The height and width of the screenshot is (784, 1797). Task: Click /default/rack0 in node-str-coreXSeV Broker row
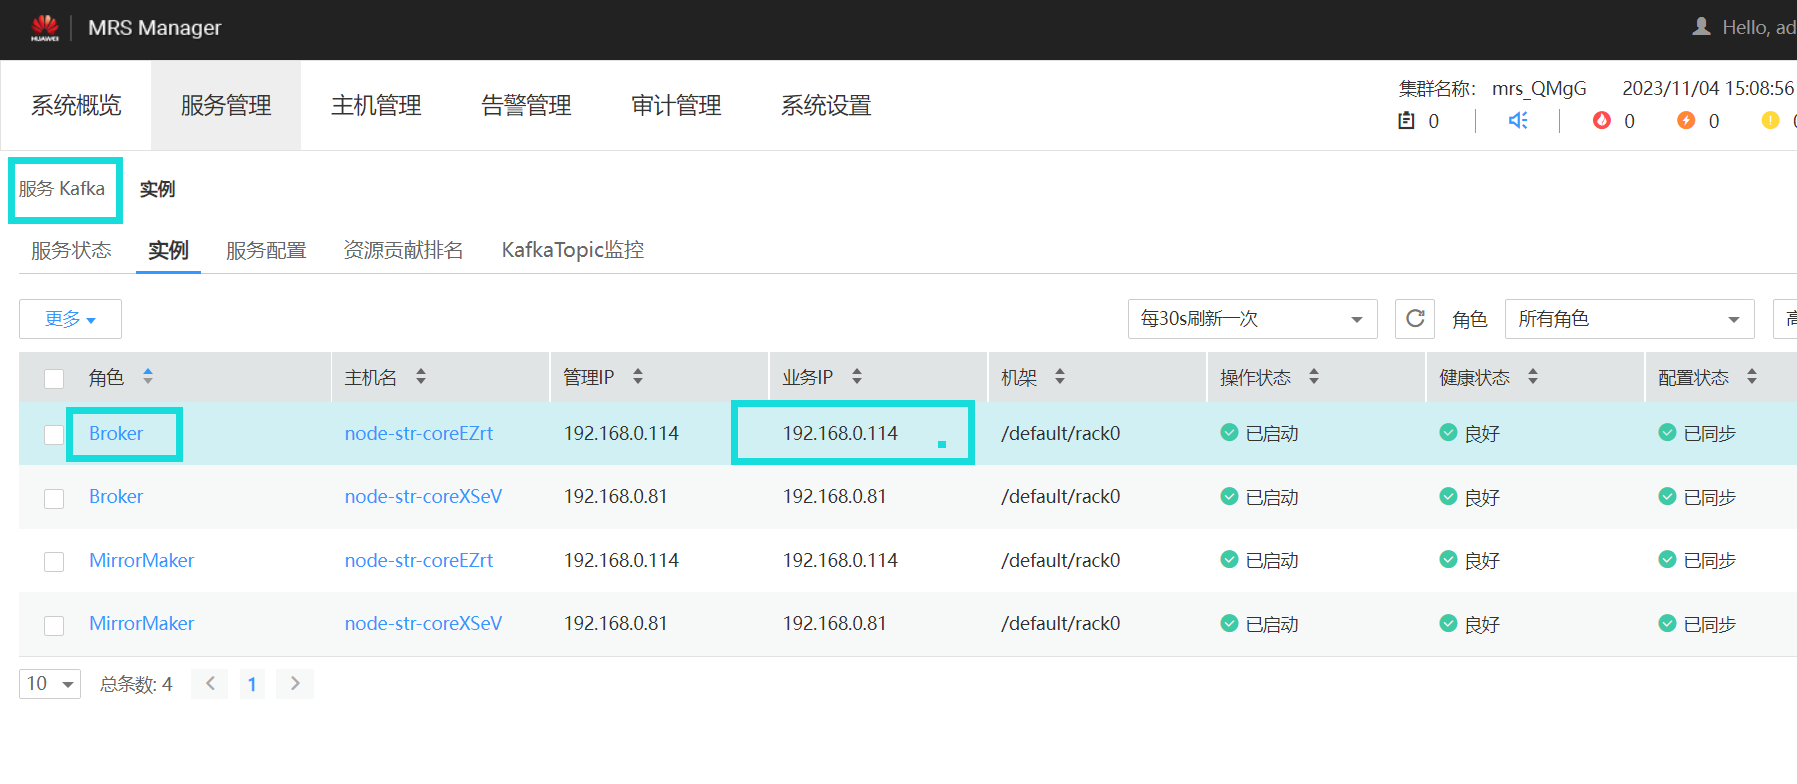(x=1060, y=496)
